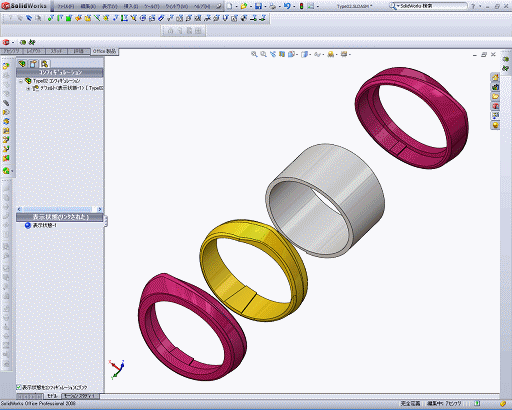This screenshot has height=410, width=512.
Task: Expand the デフォルト configuration node
Action: point(28,88)
